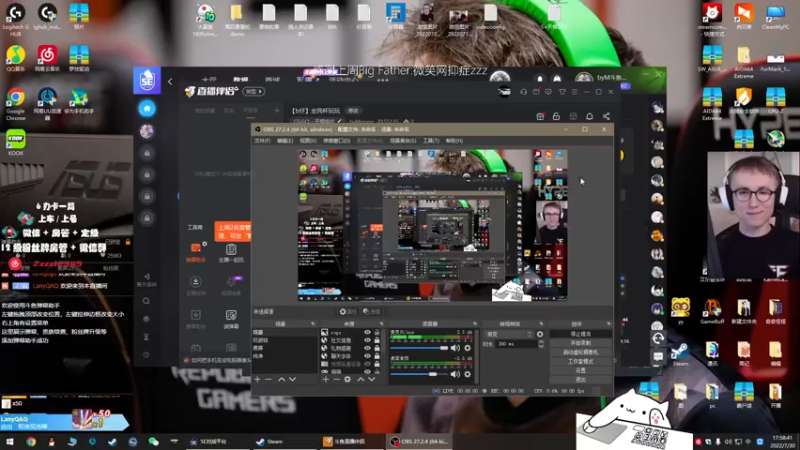
Task: Remove selected source with minus icon
Action: coord(336,379)
